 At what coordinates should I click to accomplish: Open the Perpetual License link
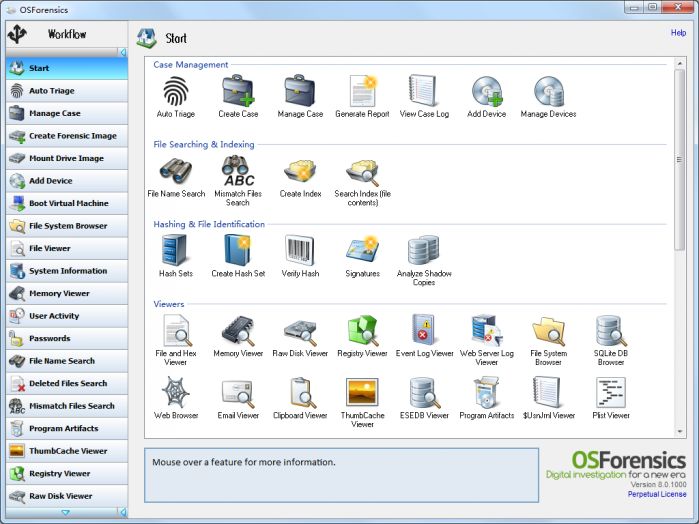click(657, 494)
